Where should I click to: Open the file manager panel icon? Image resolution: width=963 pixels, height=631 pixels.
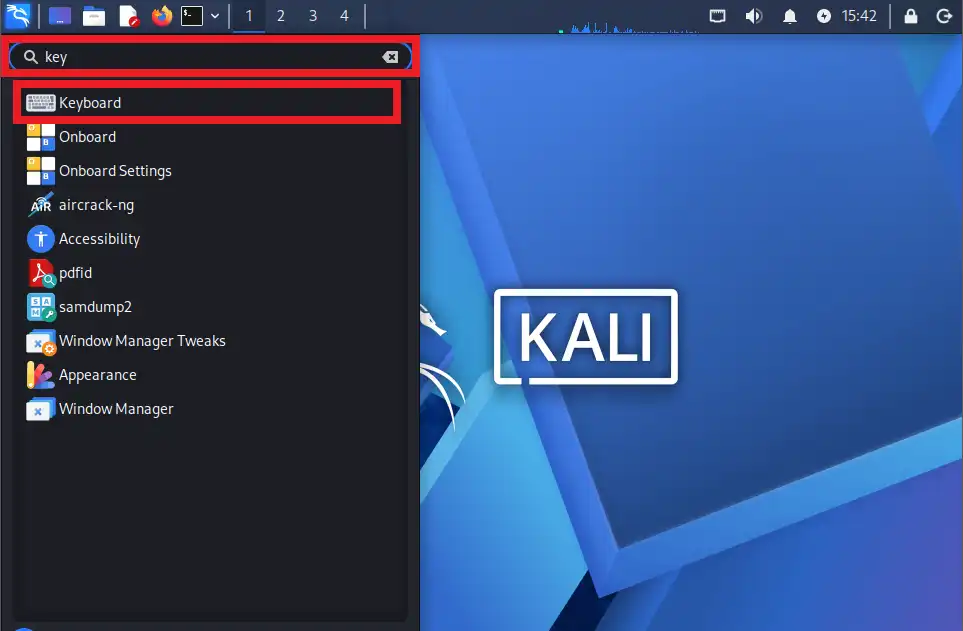pos(94,16)
